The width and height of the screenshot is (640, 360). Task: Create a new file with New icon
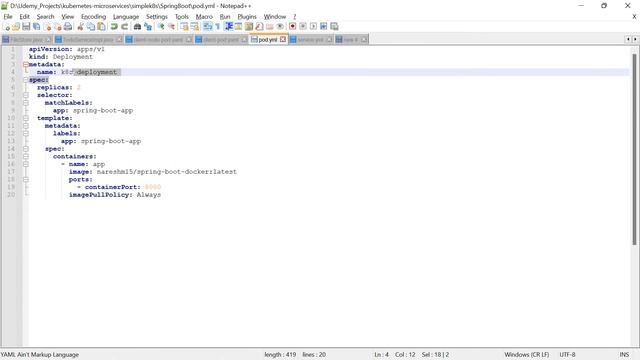coord(6,27)
